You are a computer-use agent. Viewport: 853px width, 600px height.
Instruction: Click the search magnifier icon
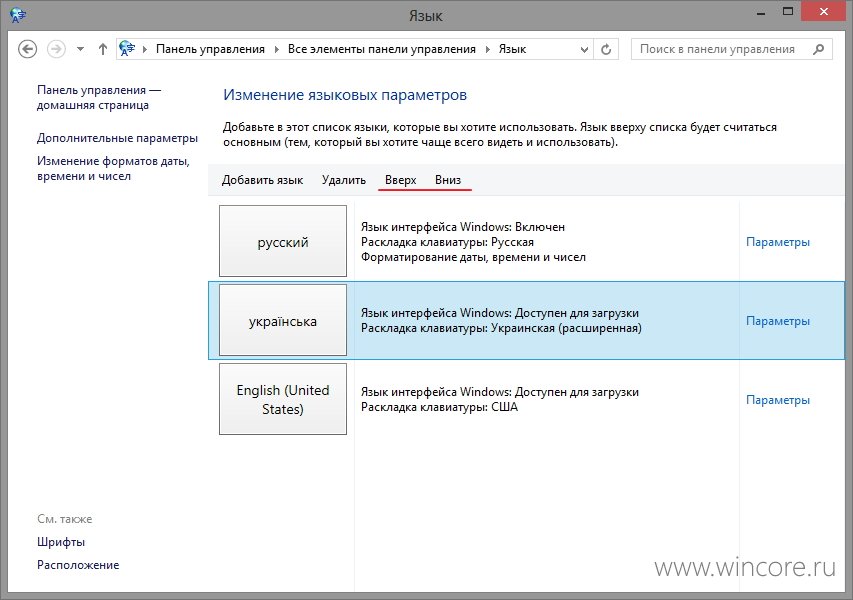coord(819,49)
